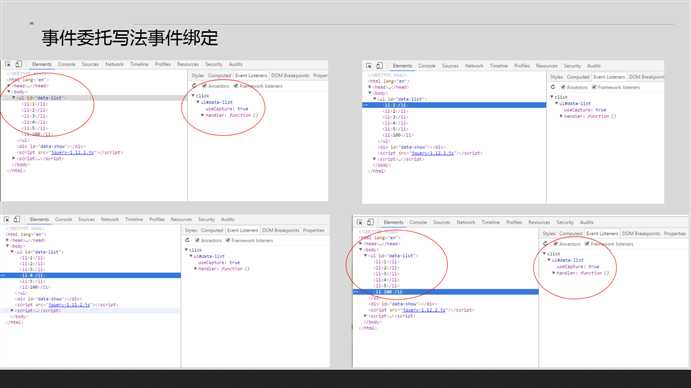Click inspect-element arrow icon in DevTools with li 100 selected
Viewport: 691px width, 388px height.
tap(360, 222)
